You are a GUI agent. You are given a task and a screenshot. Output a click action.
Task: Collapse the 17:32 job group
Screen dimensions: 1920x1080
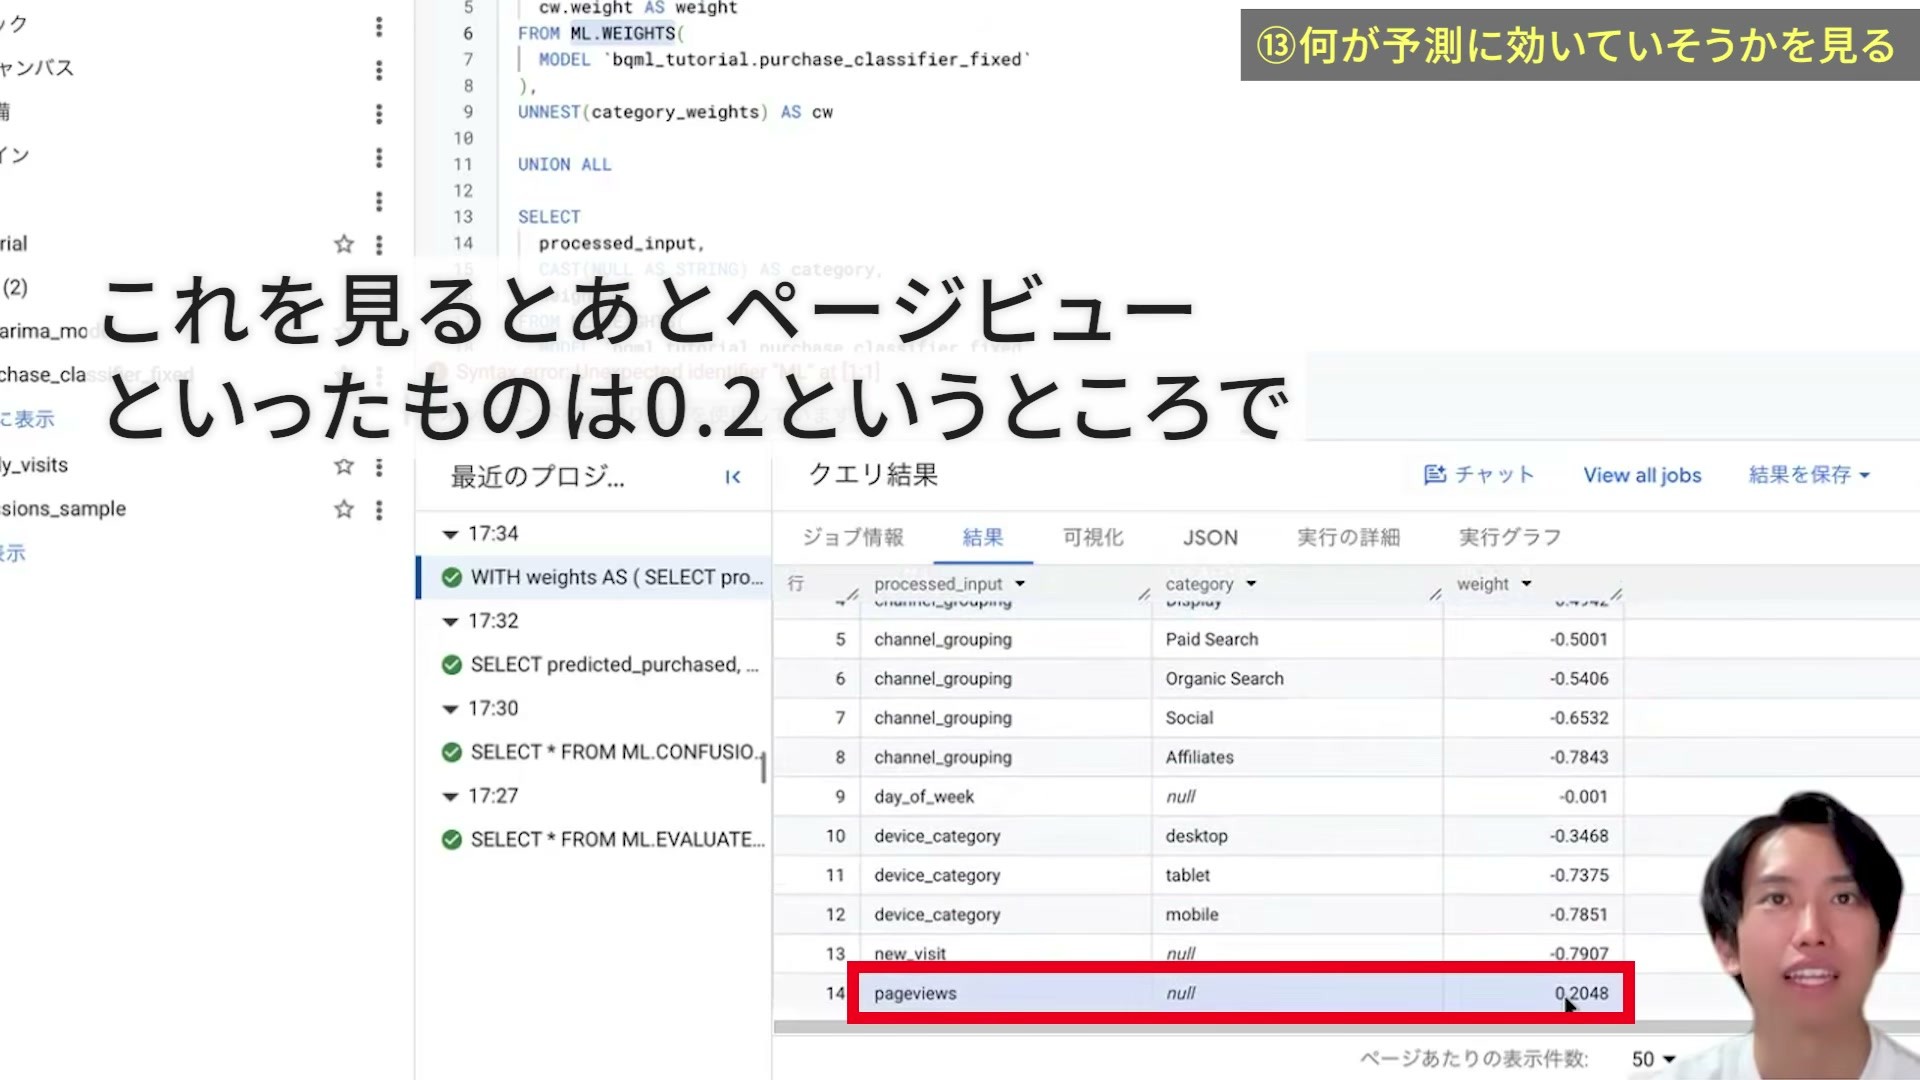click(x=450, y=621)
